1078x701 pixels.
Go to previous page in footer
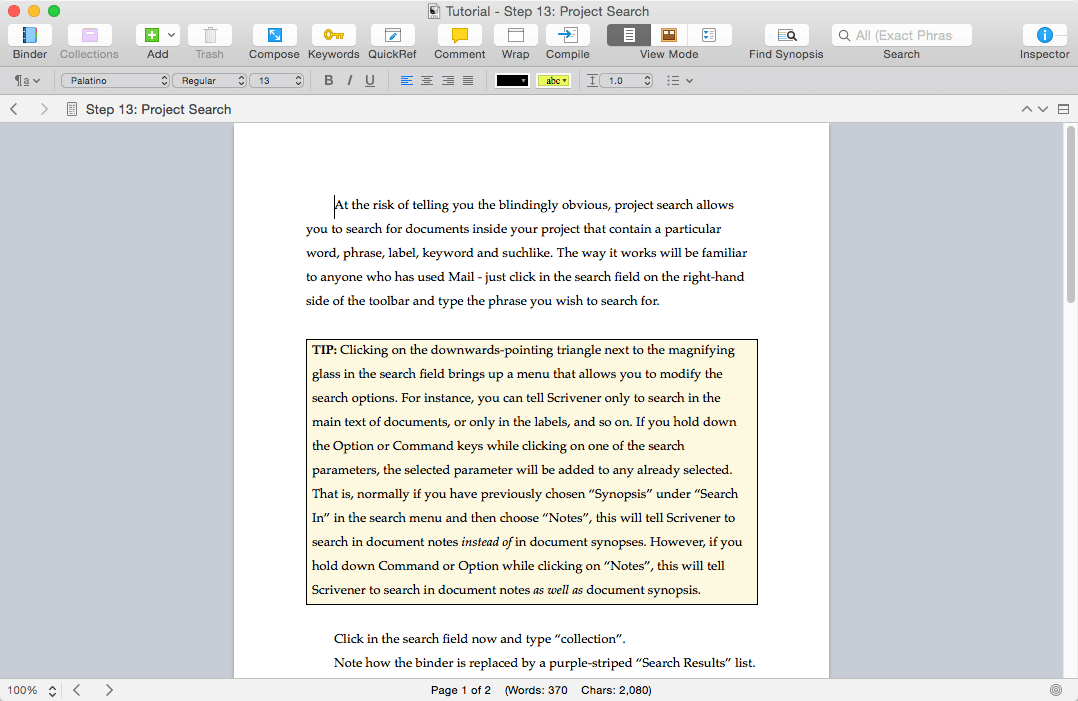pos(76,690)
